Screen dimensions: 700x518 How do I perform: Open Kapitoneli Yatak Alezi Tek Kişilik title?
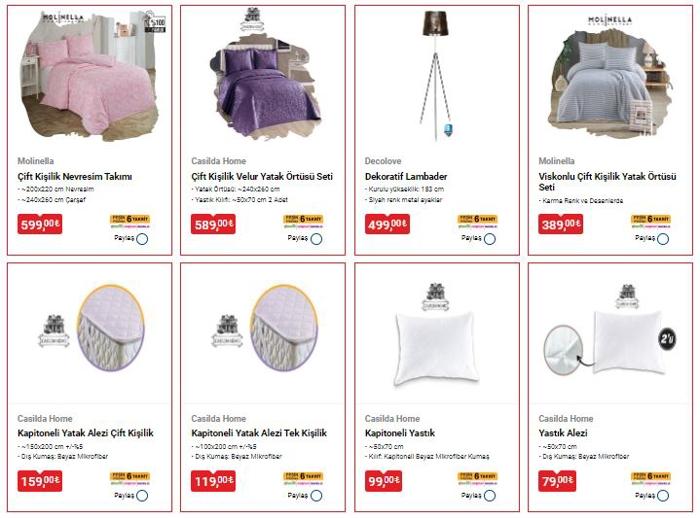[x=259, y=433]
